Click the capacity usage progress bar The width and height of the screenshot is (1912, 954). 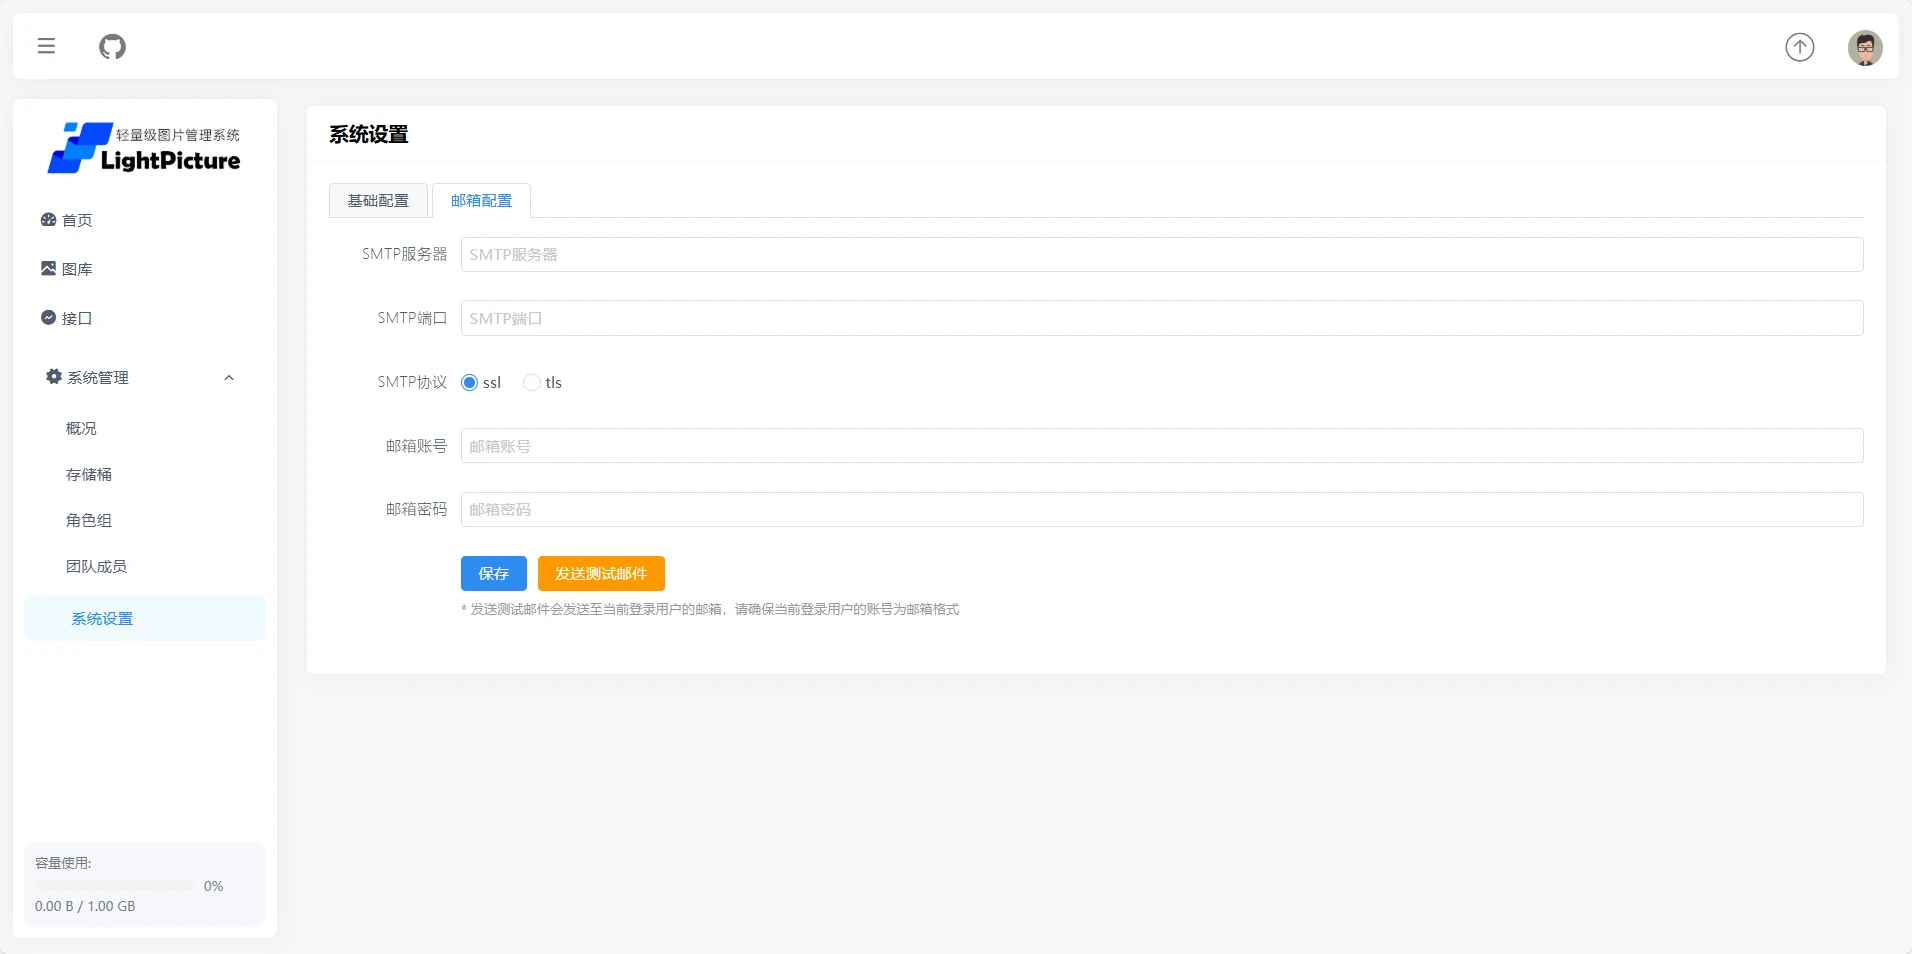pyautogui.click(x=113, y=885)
